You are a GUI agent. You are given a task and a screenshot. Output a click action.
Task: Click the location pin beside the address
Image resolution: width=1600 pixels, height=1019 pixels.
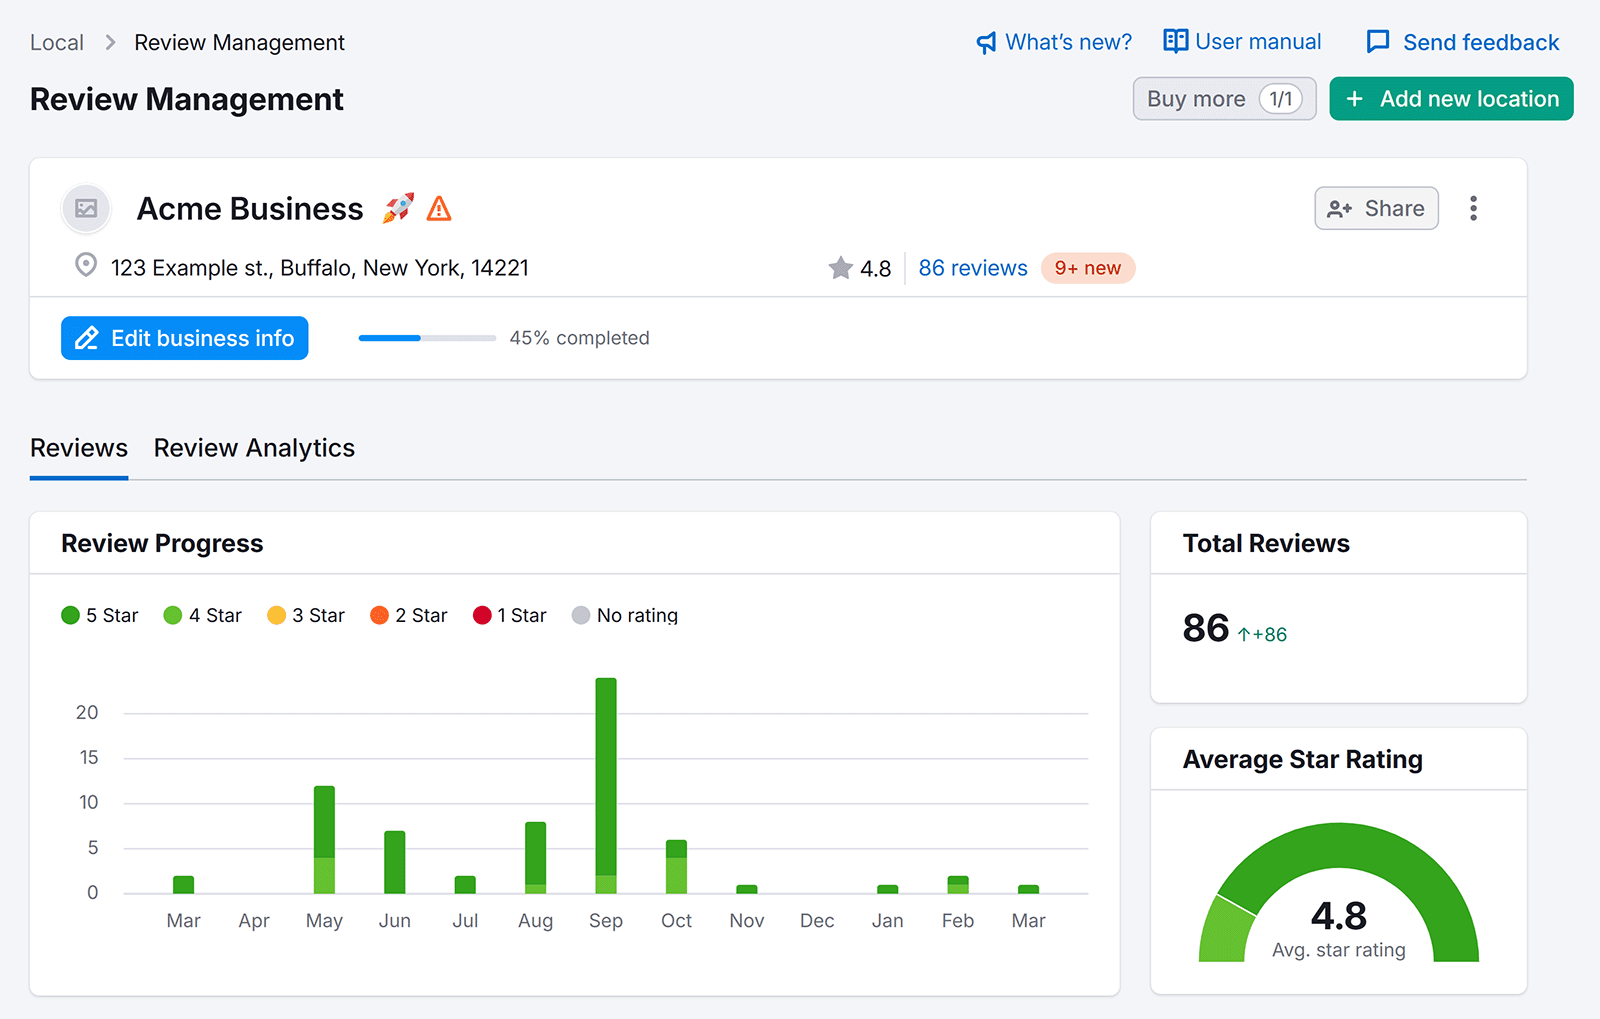(x=86, y=265)
